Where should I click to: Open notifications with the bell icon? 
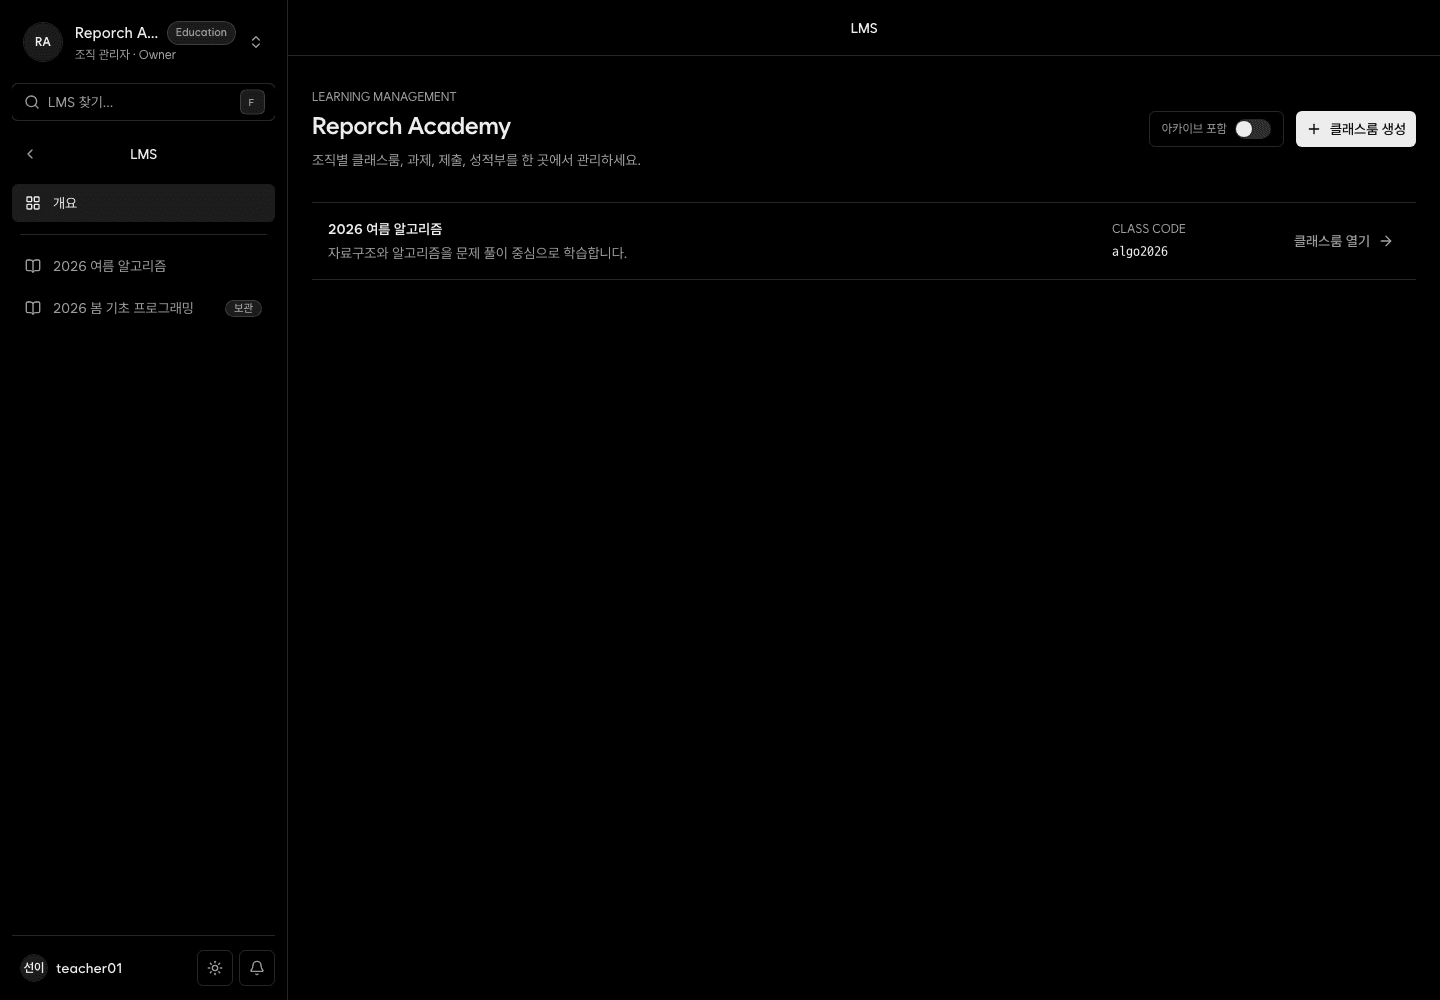coord(257,968)
